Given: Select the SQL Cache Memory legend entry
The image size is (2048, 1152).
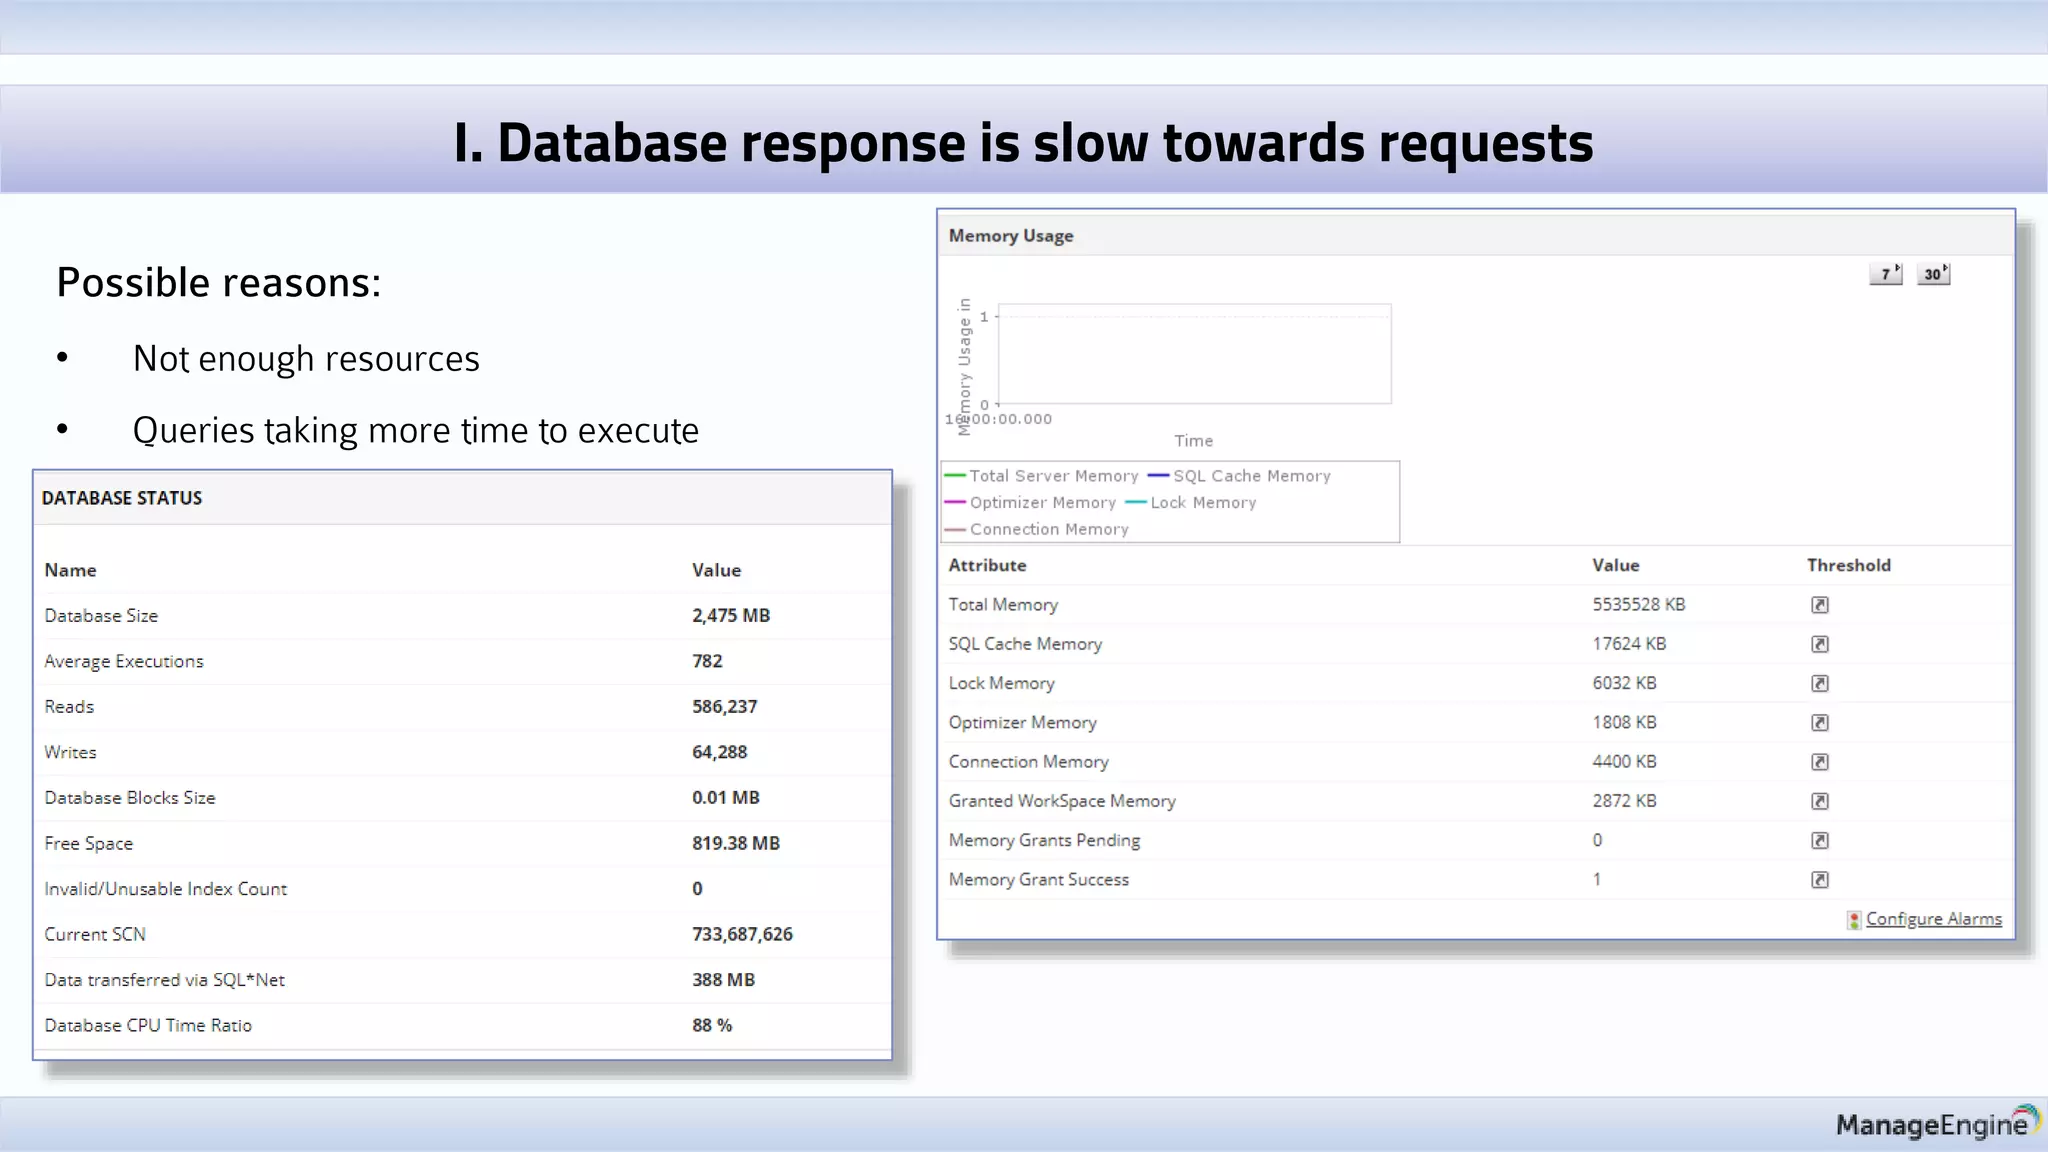Looking at the screenshot, I should [1240, 476].
